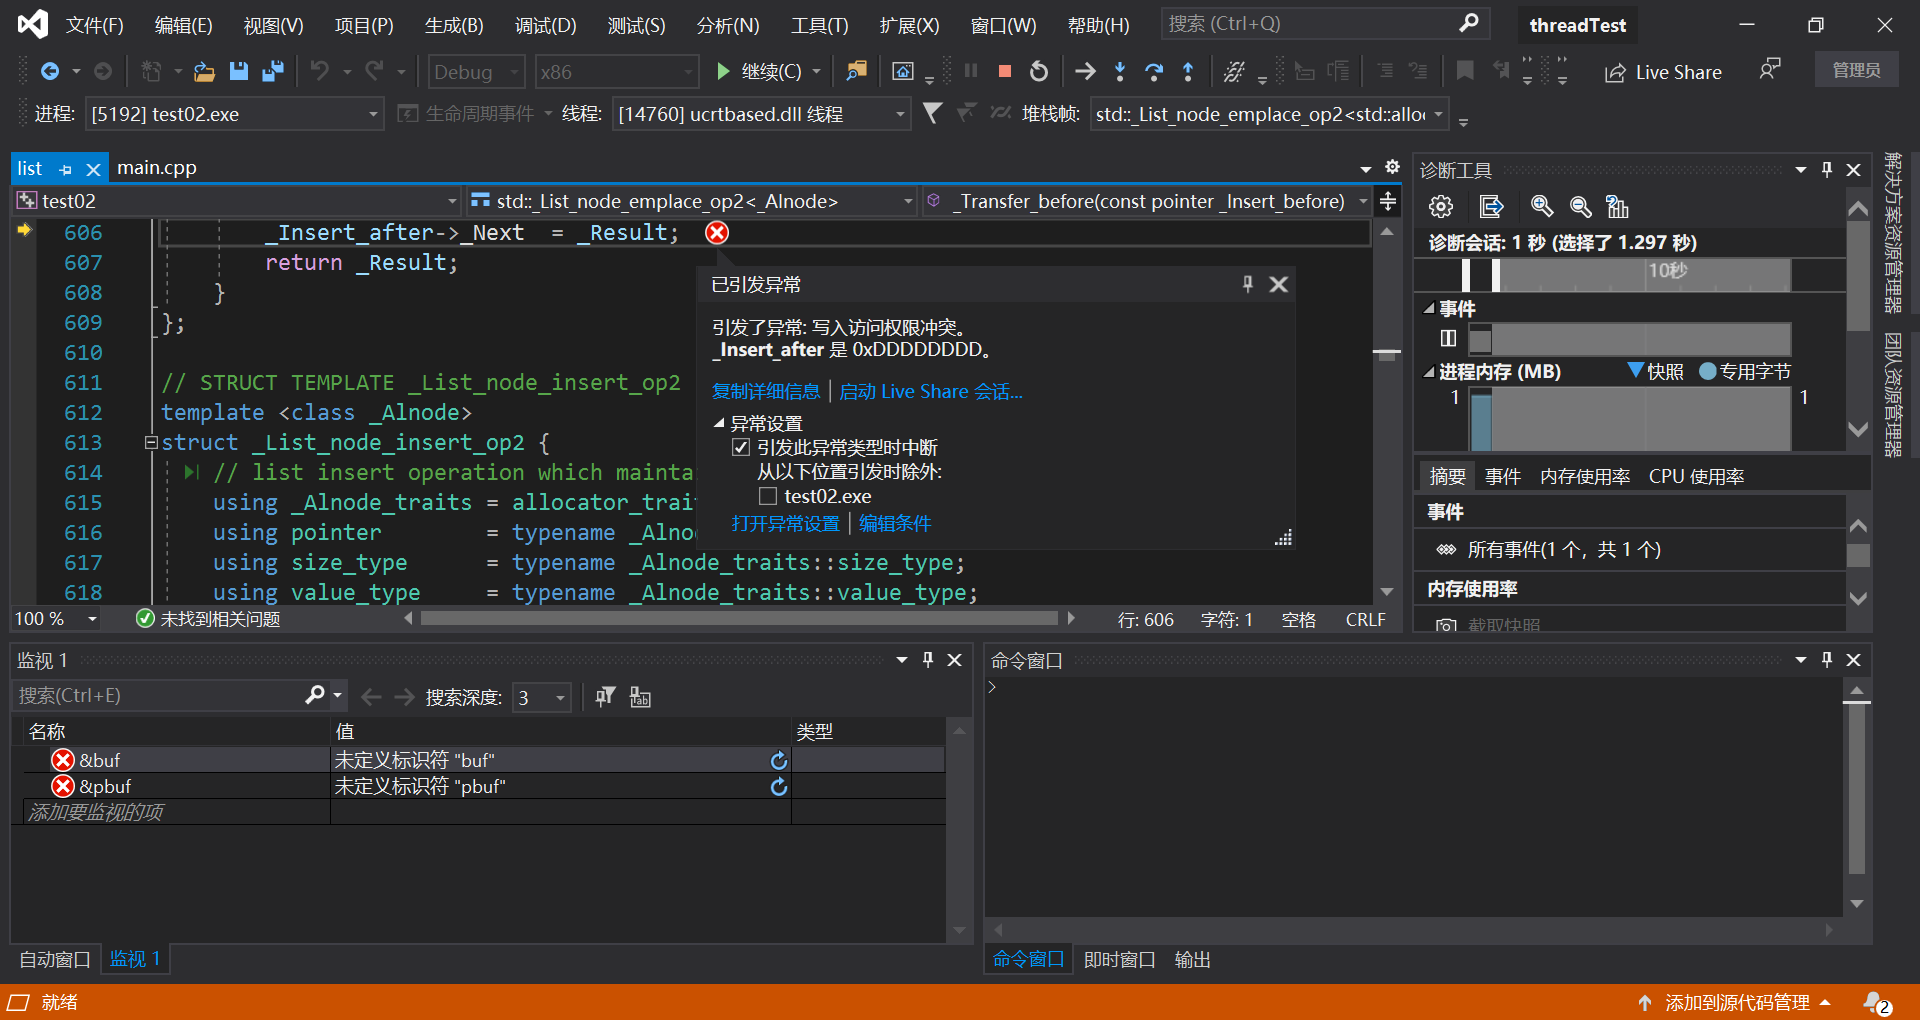Open the process [5192] test02.exe dropdown
The image size is (1920, 1020).
coord(372,115)
